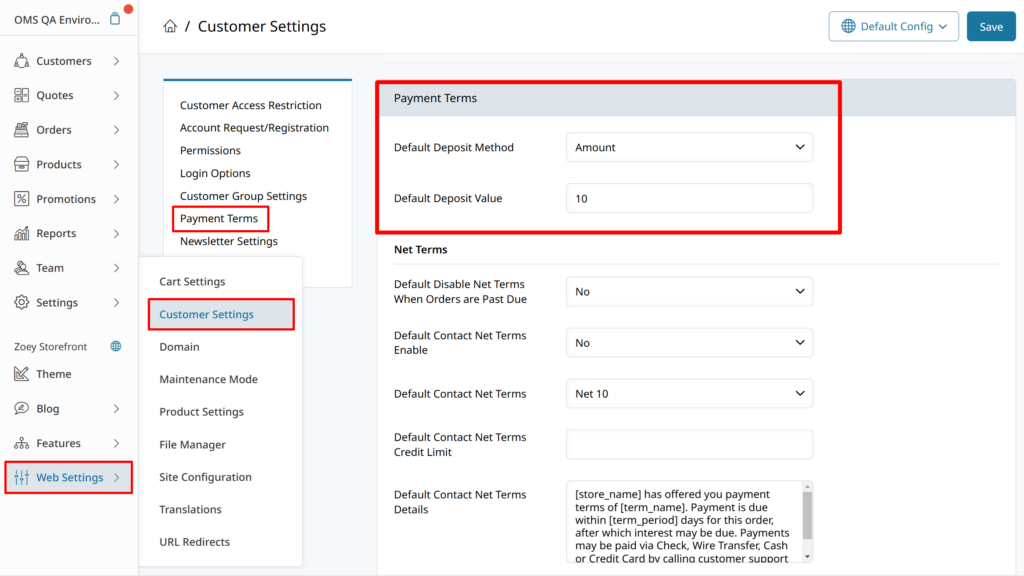Click the home icon in breadcrumb

(x=170, y=26)
